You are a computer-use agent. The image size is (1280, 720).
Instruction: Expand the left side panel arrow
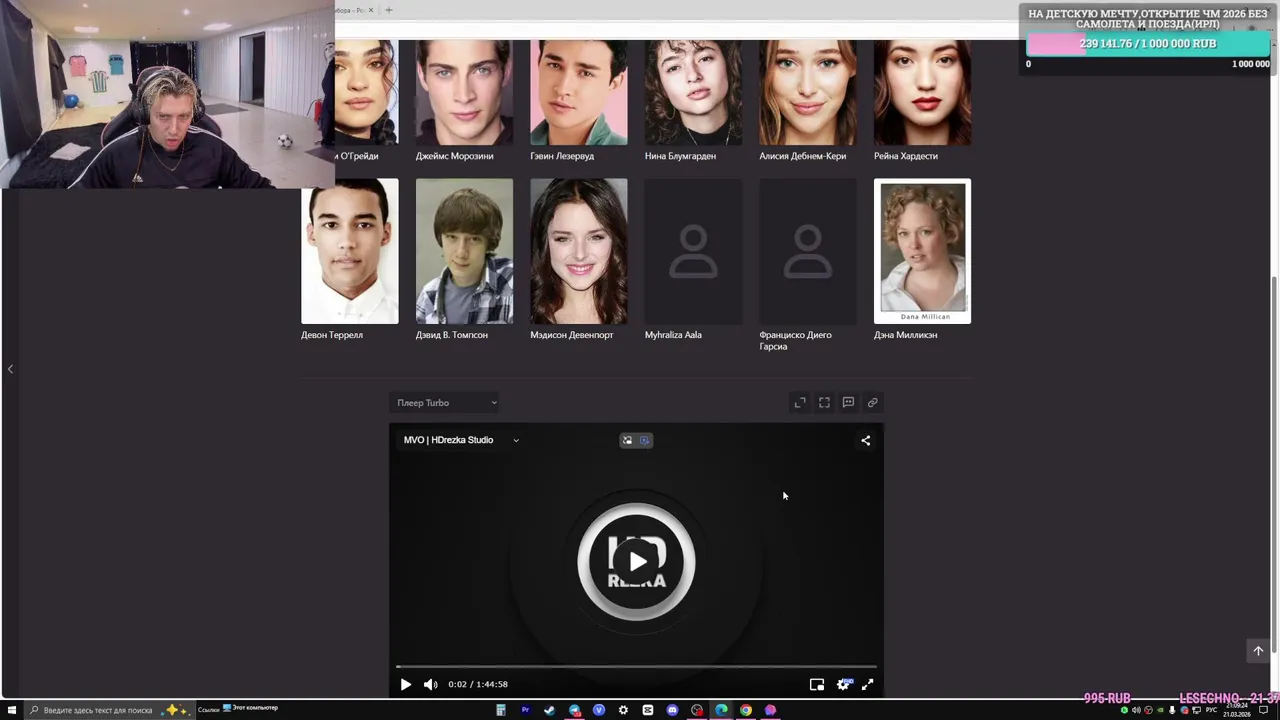pos(10,369)
